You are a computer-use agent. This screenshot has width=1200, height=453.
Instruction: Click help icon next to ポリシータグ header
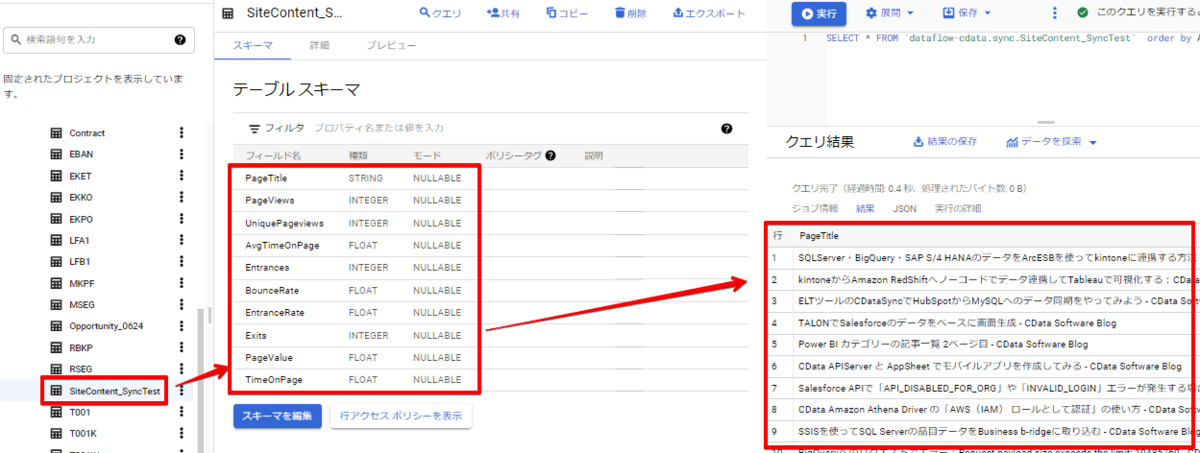(550, 156)
